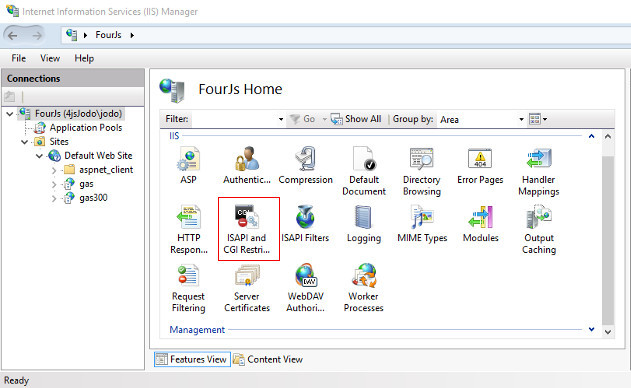Collapse the IIS group section
Image resolution: width=631 pixels, height=388 pixels.
[591, 136]
